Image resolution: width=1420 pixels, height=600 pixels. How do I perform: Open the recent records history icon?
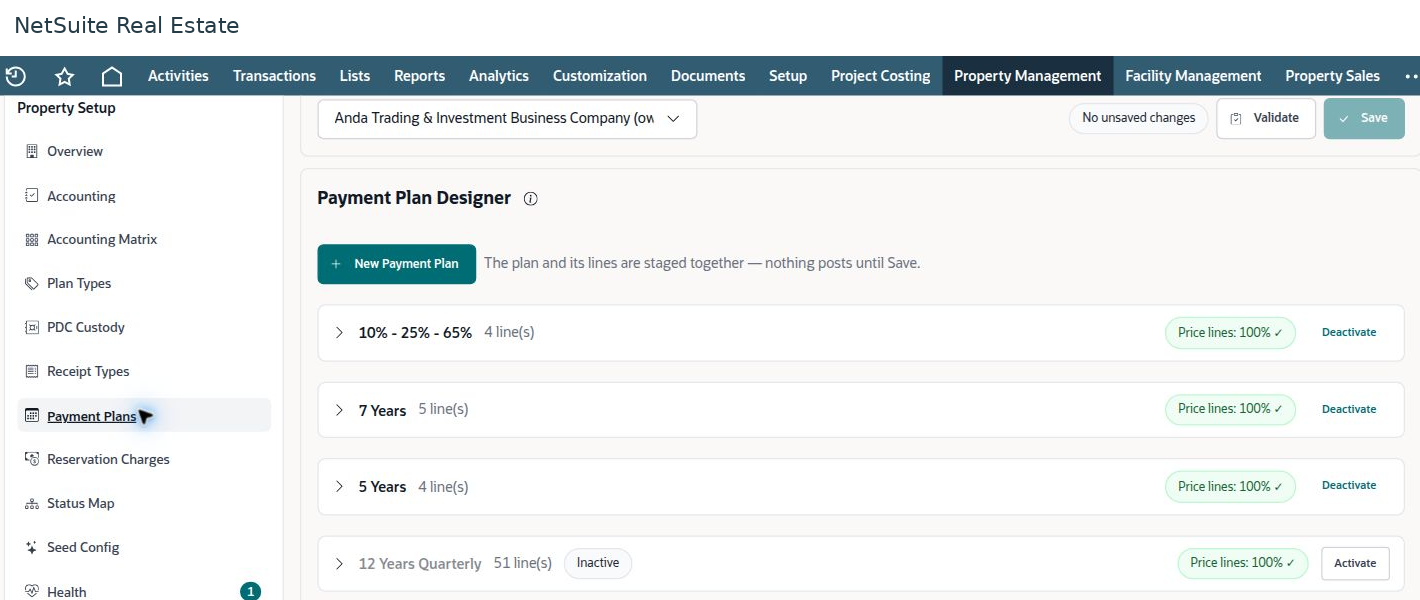click(15, 76)
